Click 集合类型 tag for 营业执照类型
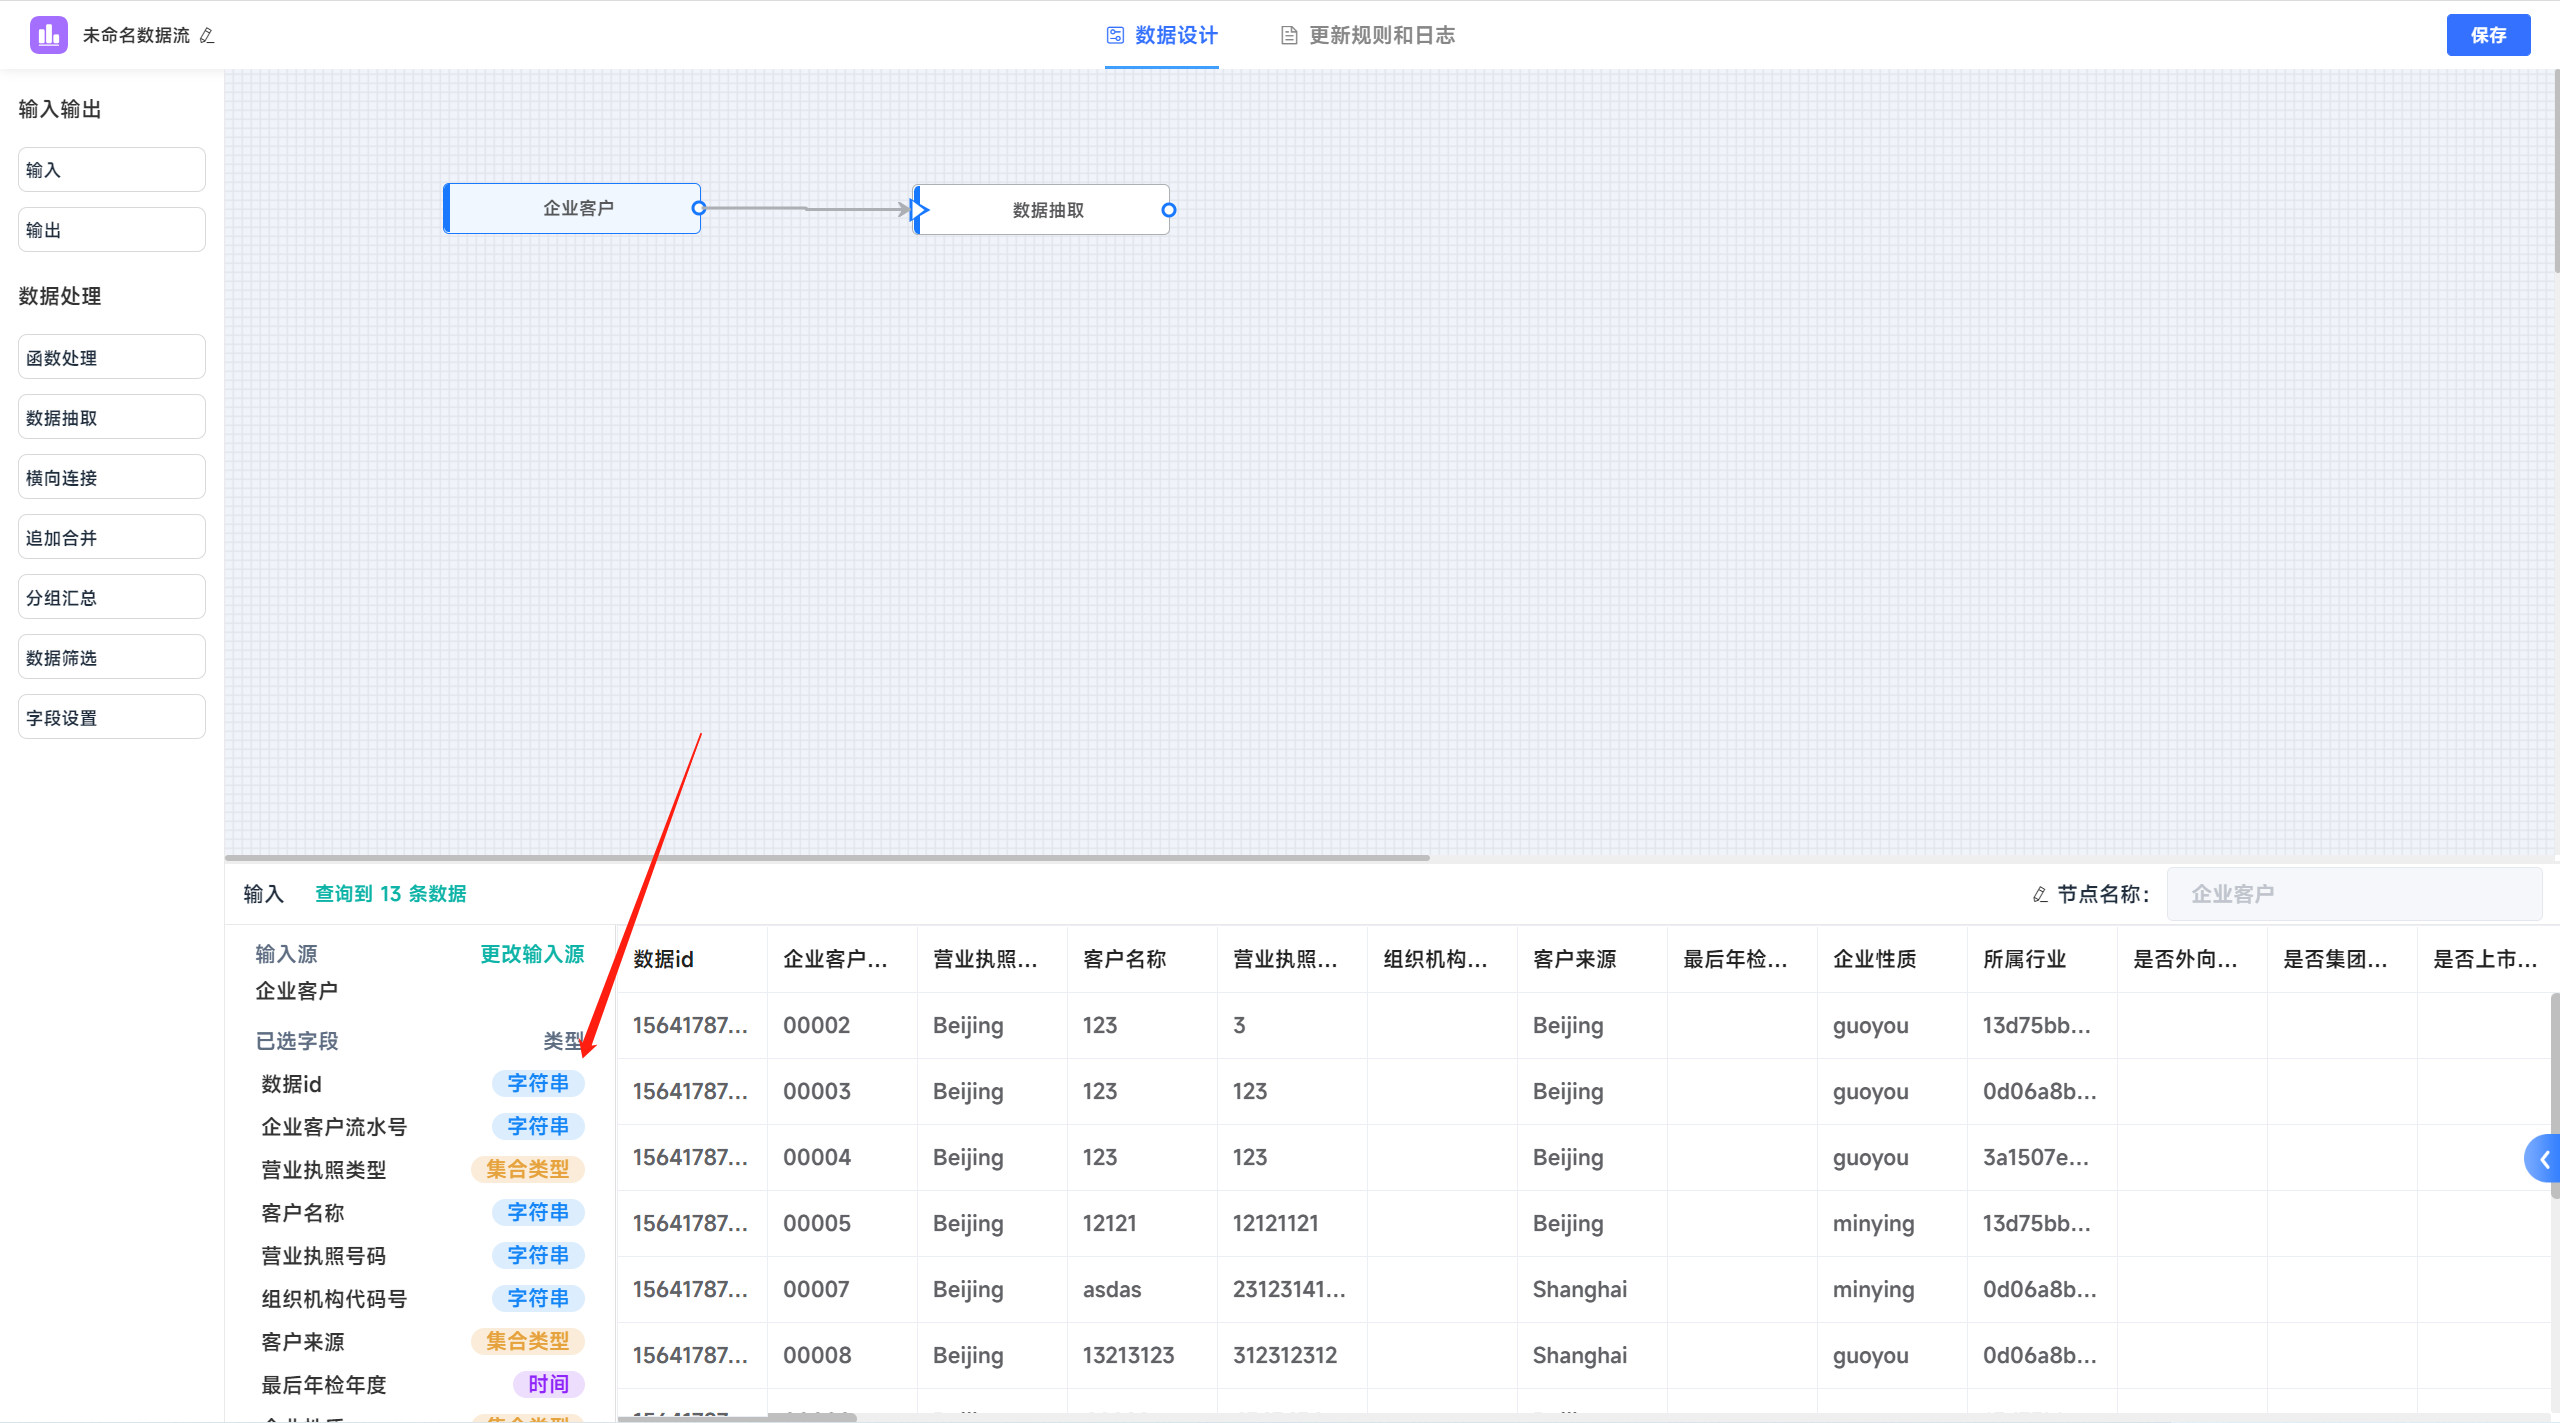 coord(528,1169)
